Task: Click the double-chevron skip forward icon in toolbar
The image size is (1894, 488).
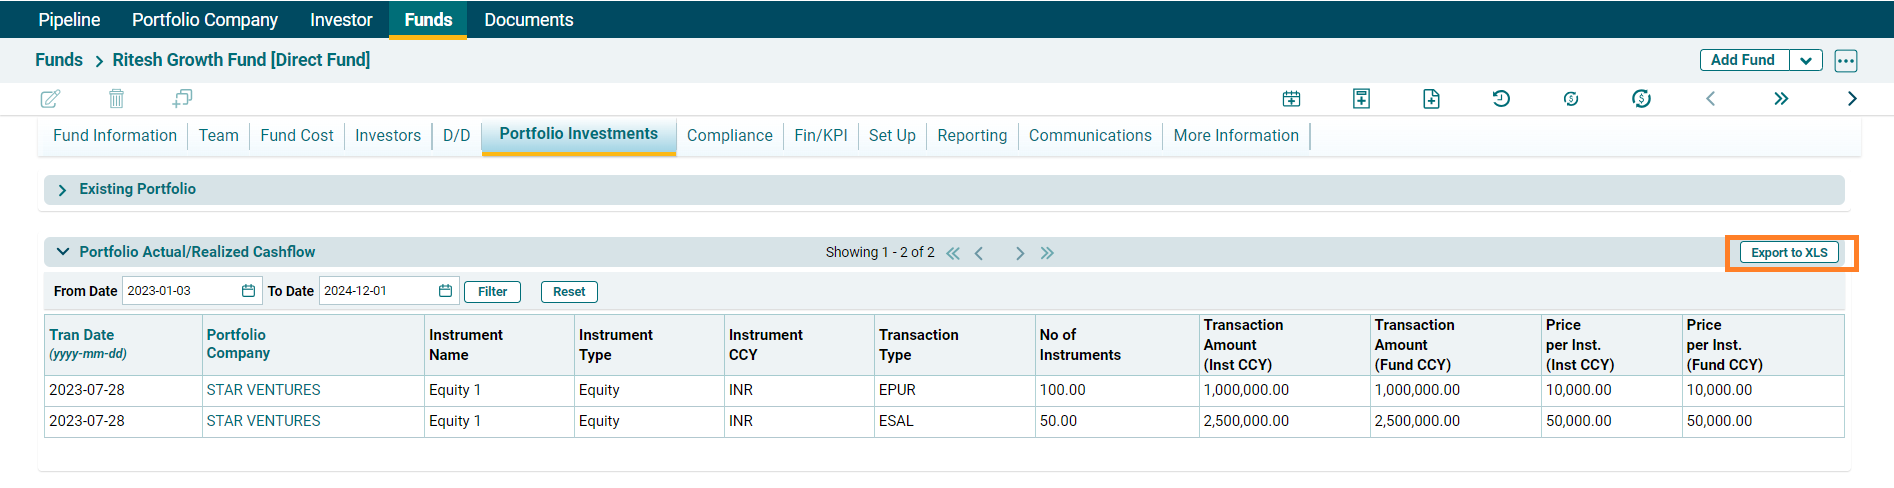Action: 1781,98
